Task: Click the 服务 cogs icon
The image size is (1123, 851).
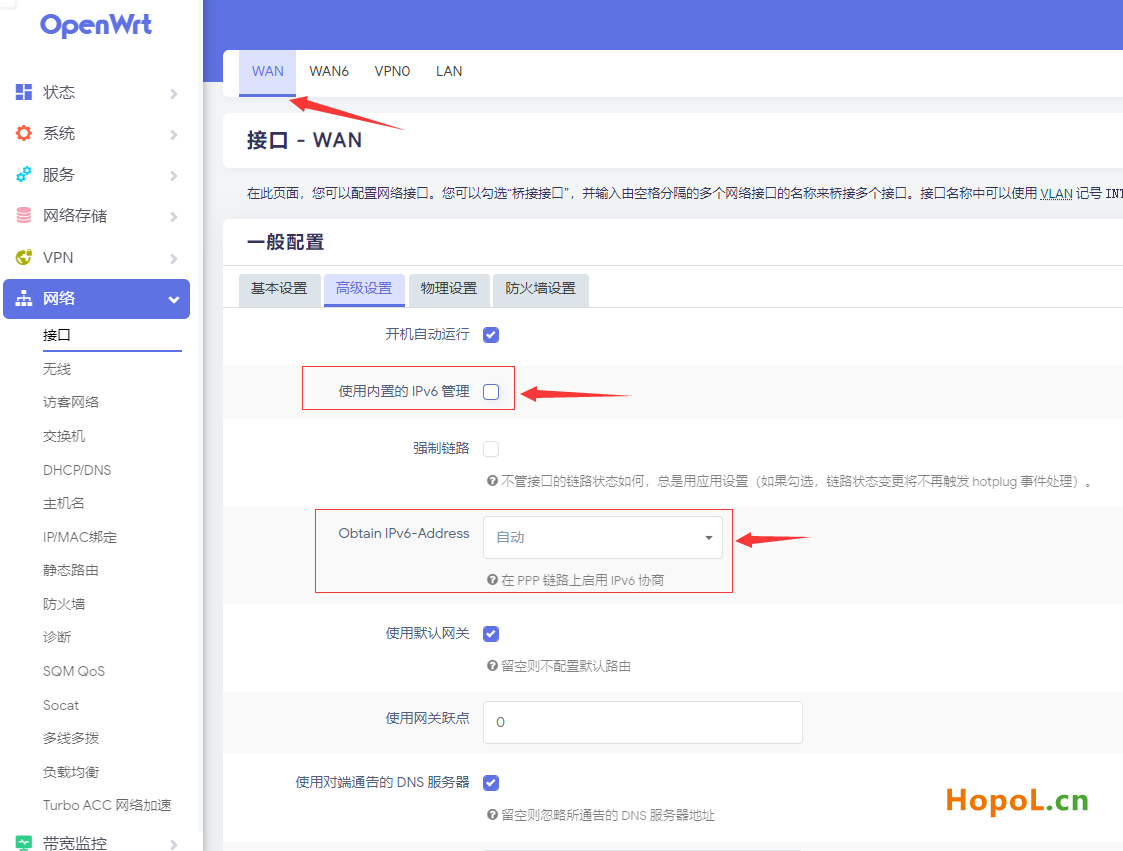Action: [24, 174]
